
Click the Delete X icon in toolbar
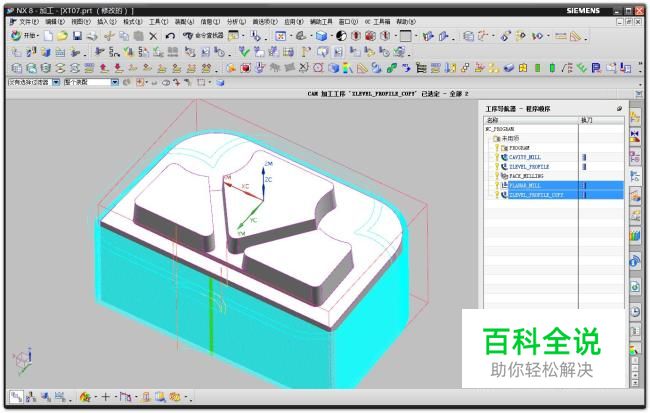(153, 35)
